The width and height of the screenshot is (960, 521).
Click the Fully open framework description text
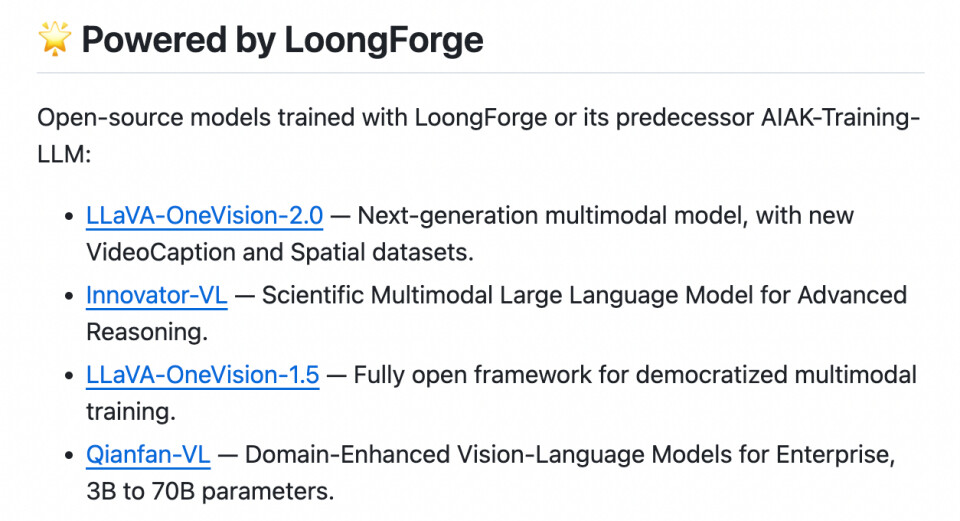pos(635,375)
